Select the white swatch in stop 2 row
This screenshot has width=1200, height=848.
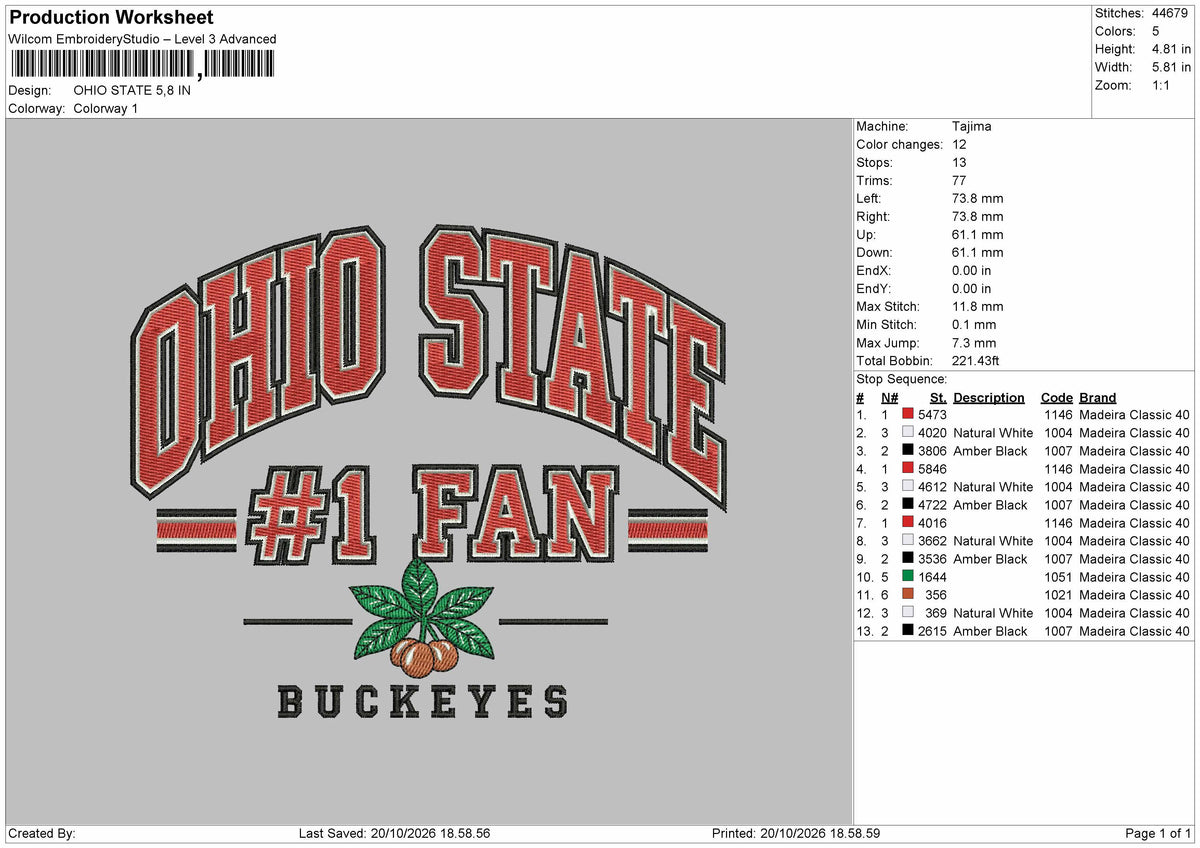pyautogui.click(x=908, y=433)
